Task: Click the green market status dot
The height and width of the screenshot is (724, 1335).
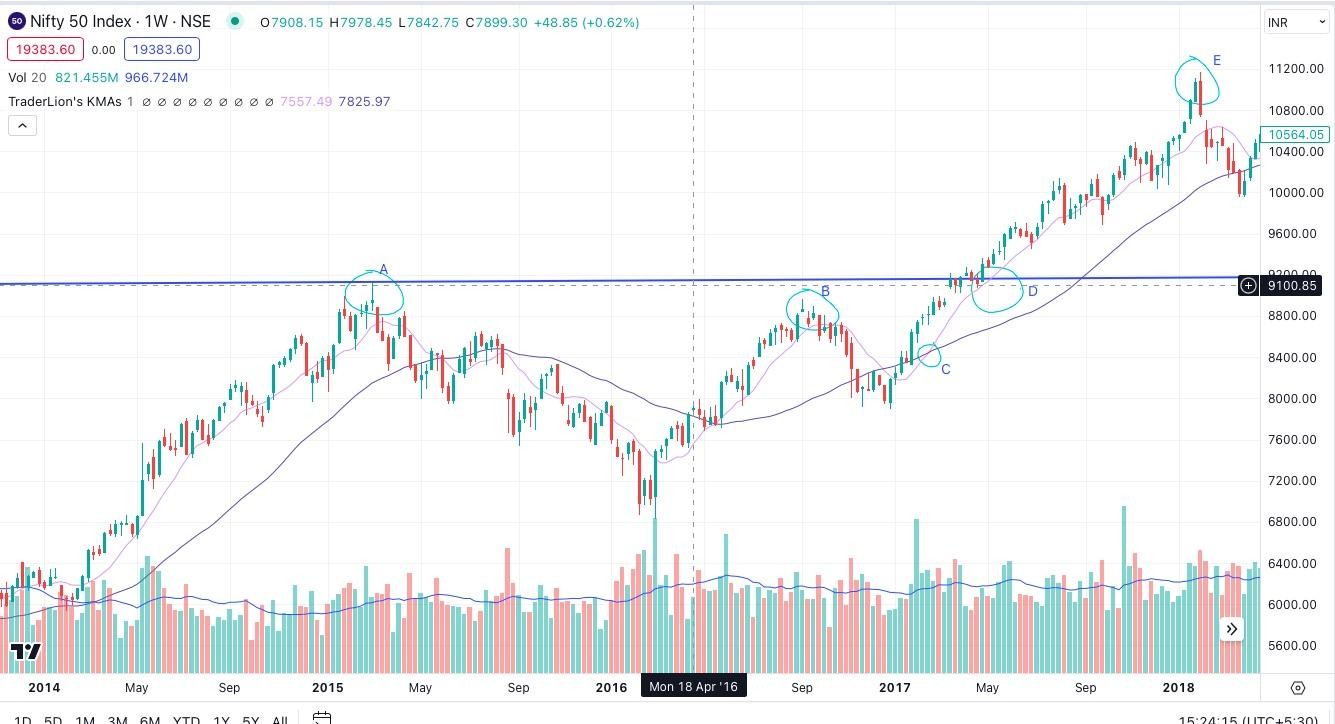Action: 234,21
